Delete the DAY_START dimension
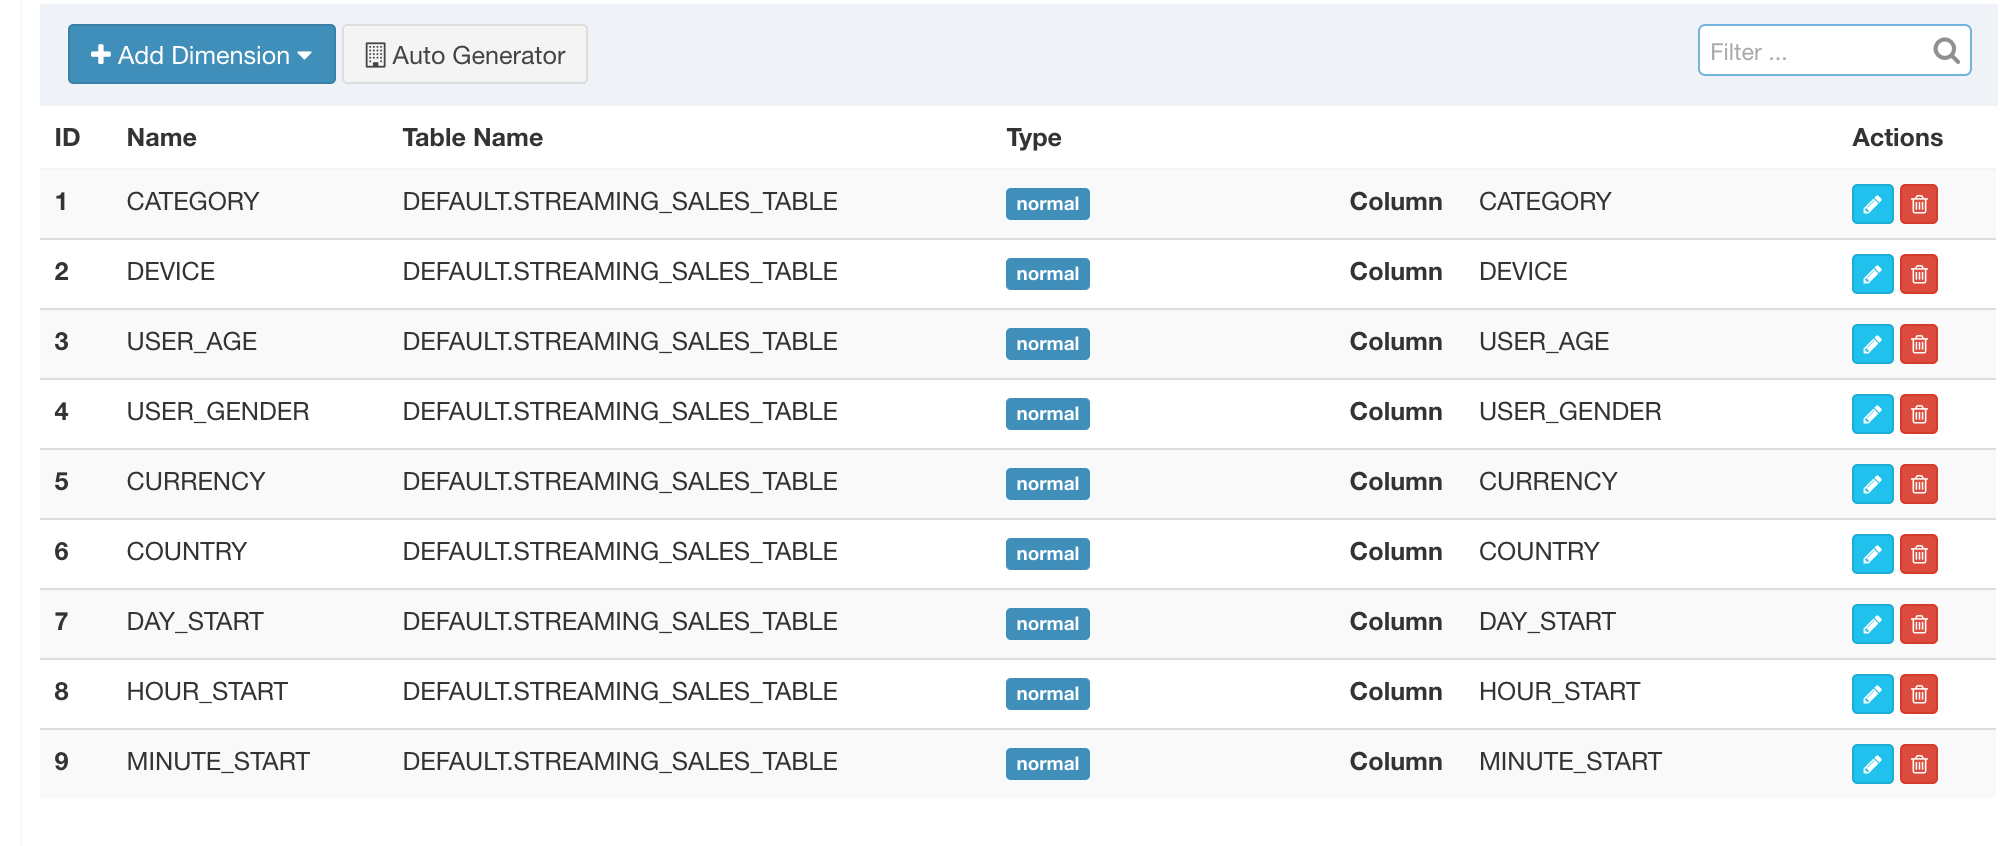The height and width of the screenshot is (846, 2004). (1918, 624)
